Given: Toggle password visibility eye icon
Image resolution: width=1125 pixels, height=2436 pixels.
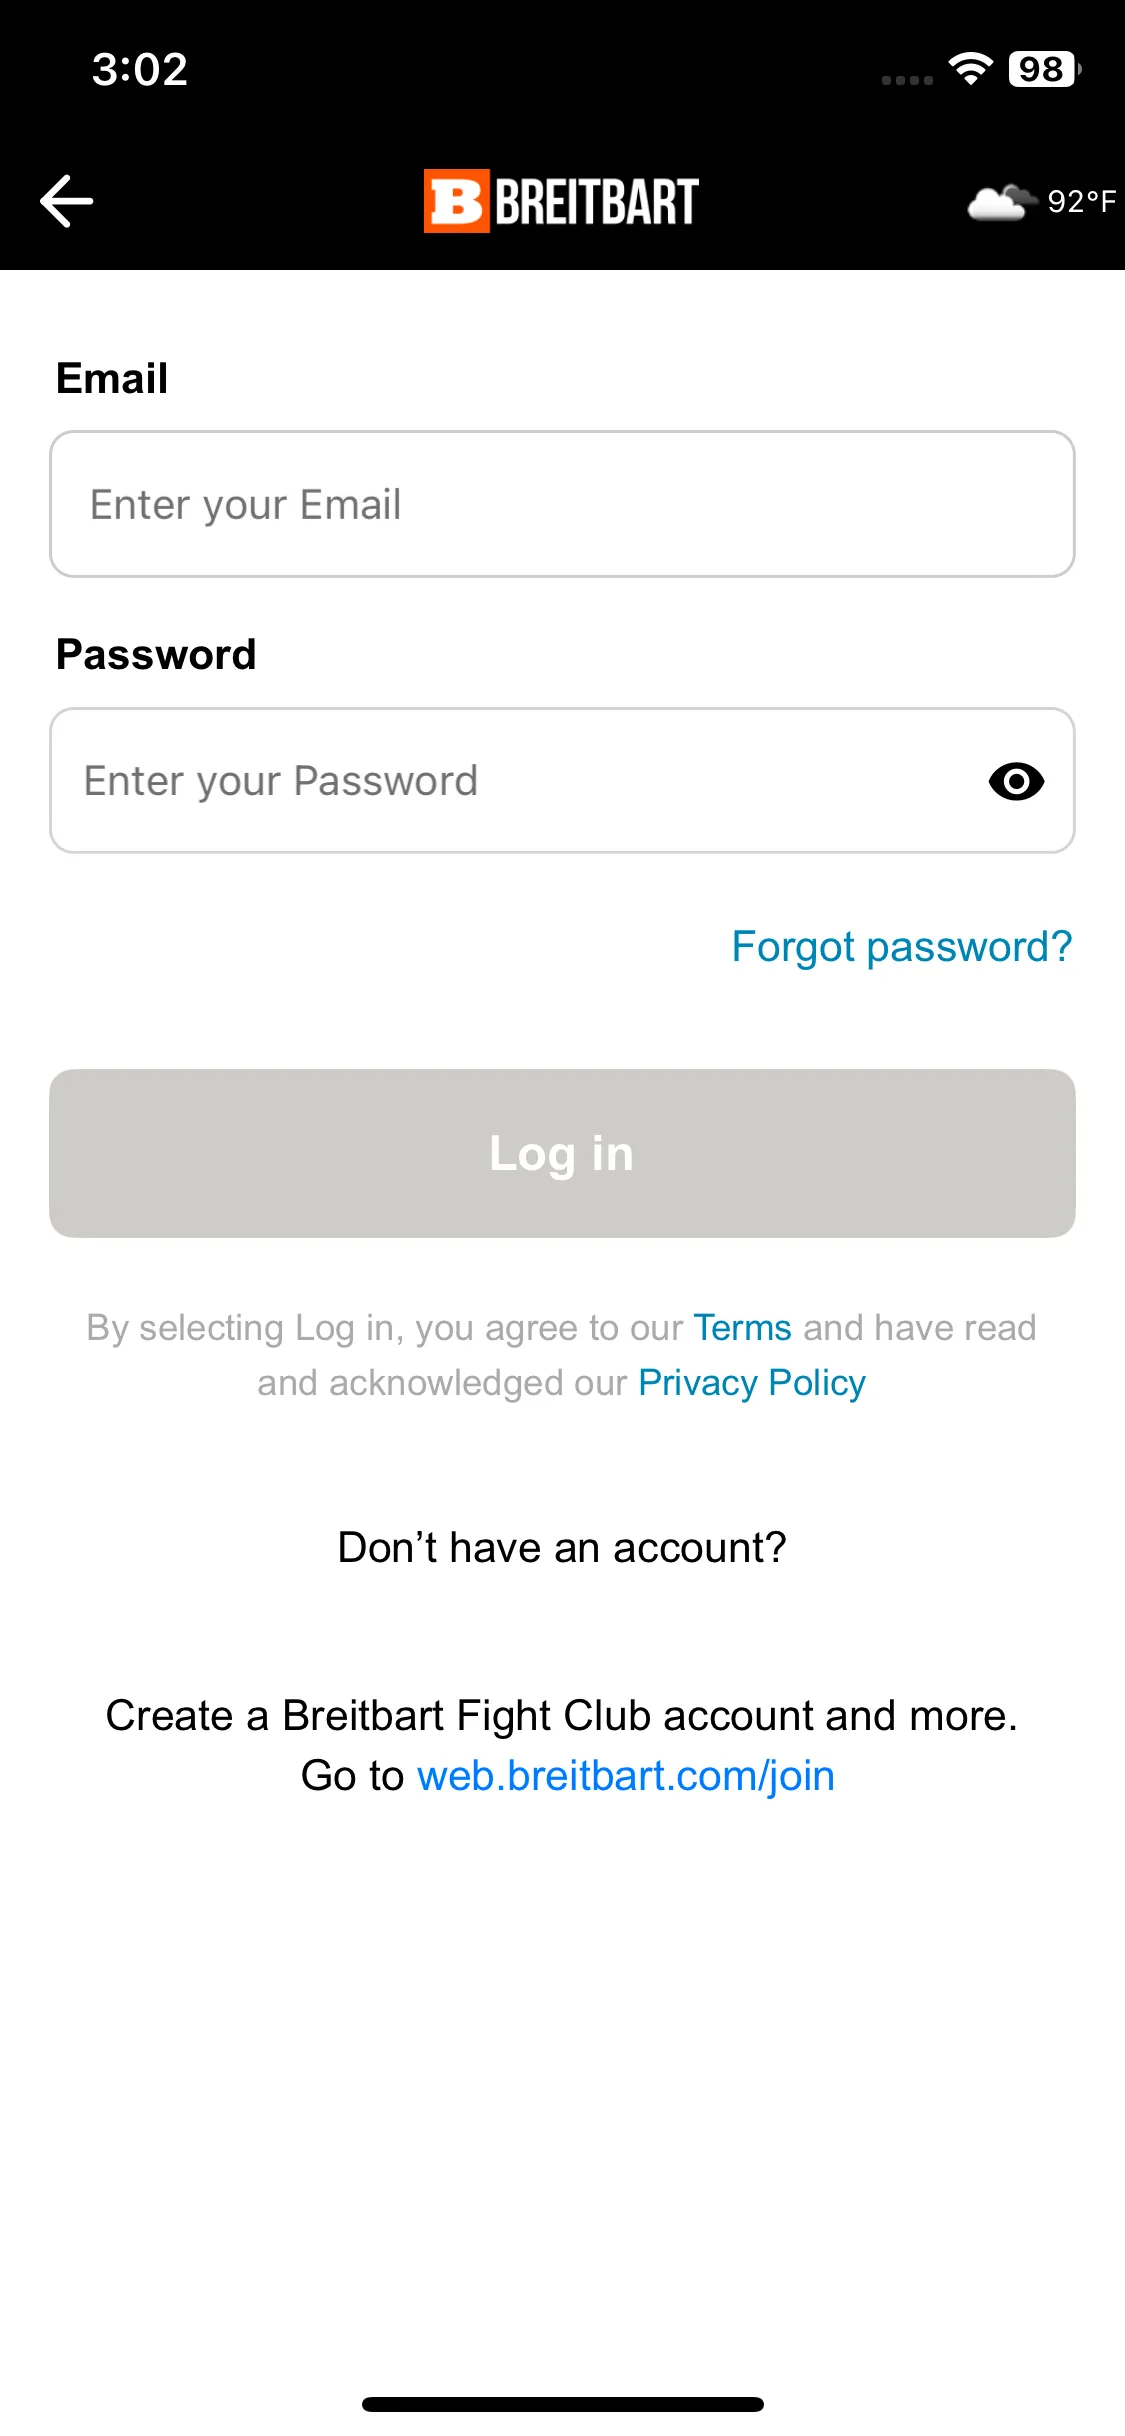Looking at the screenshot, I should pyautogui.click(x=1016, y=781).
